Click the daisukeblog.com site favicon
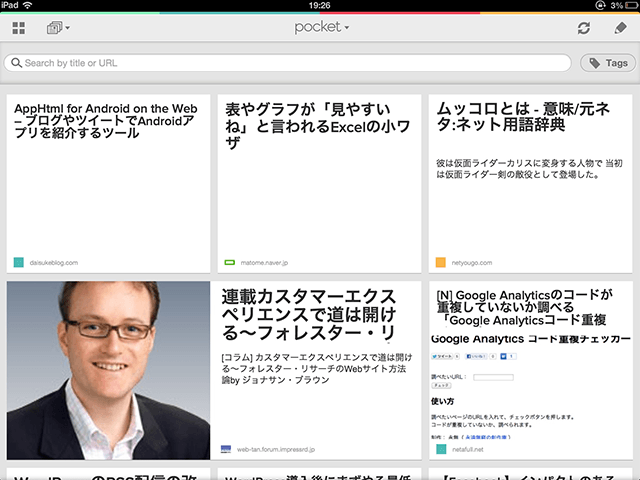This screenshot has width=640, height=480. pos(18,262)
